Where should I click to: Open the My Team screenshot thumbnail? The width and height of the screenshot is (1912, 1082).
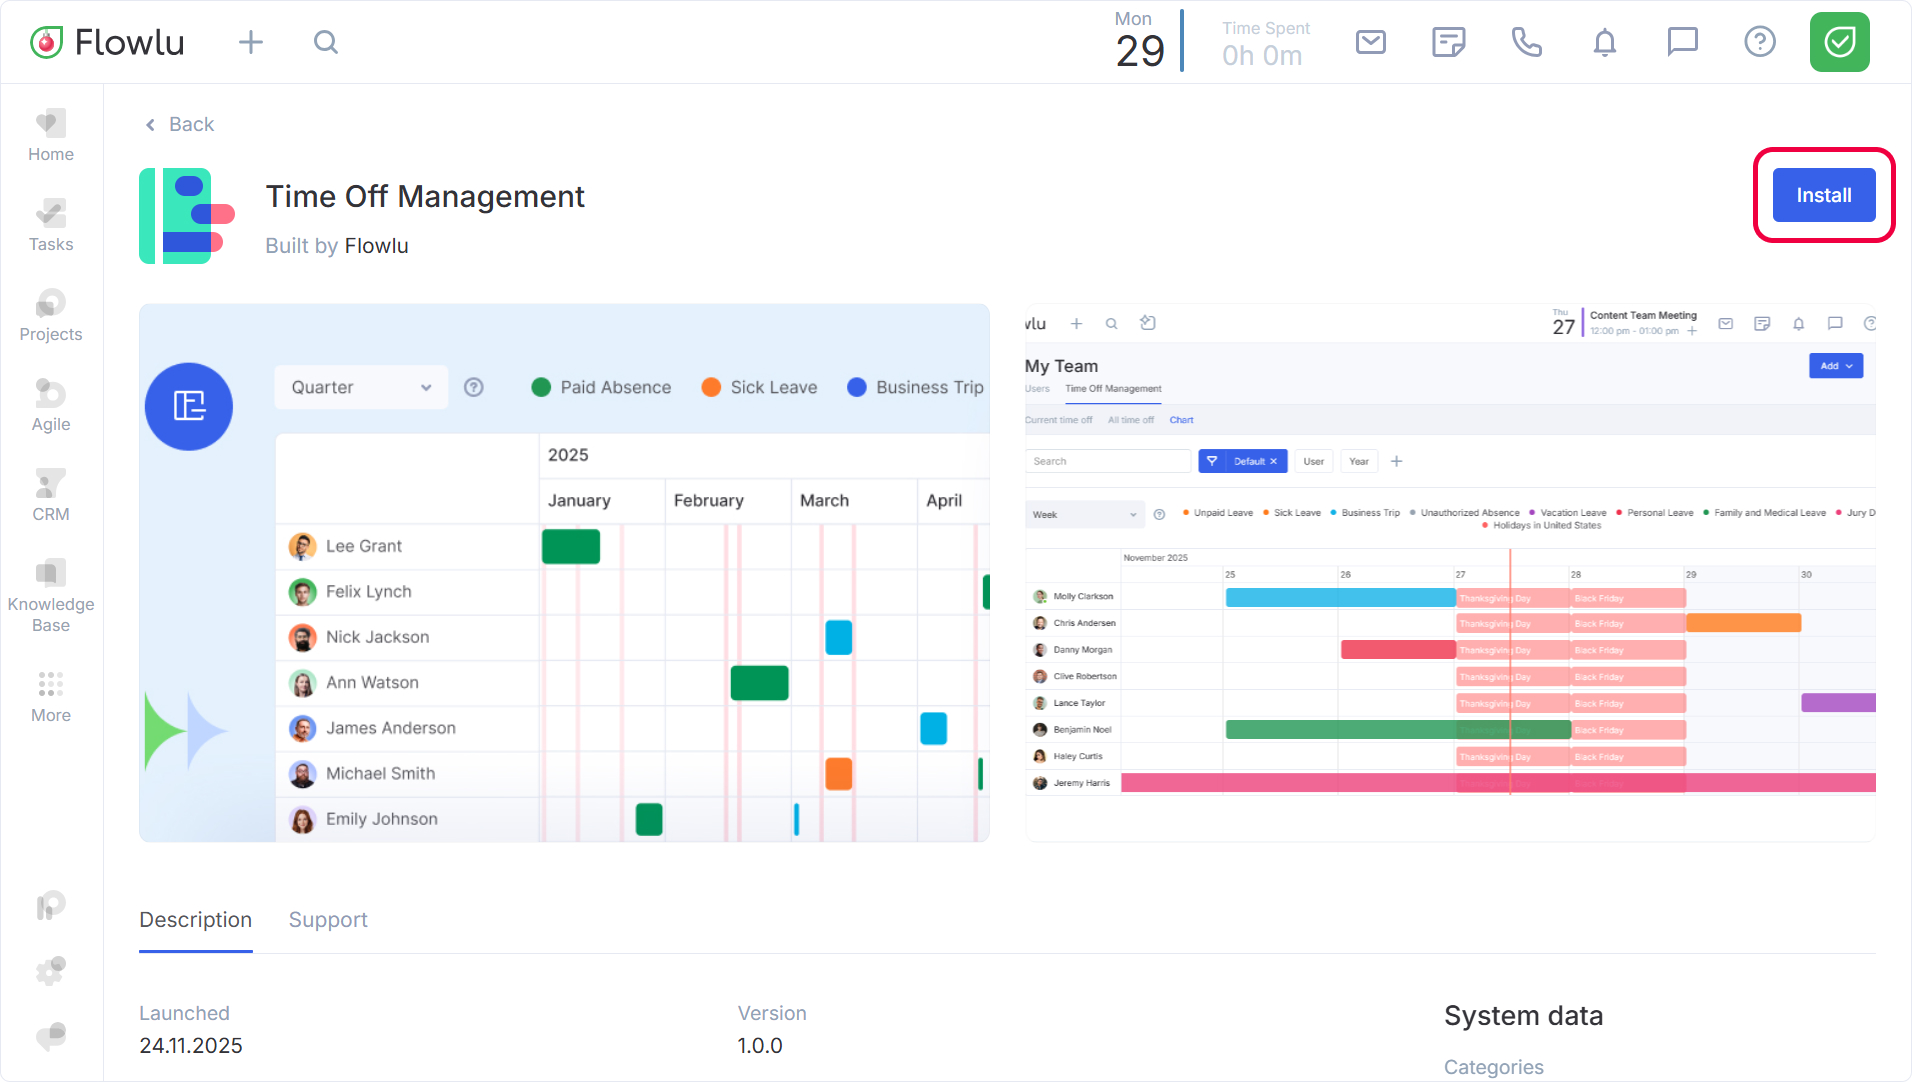coord(1450,572)
